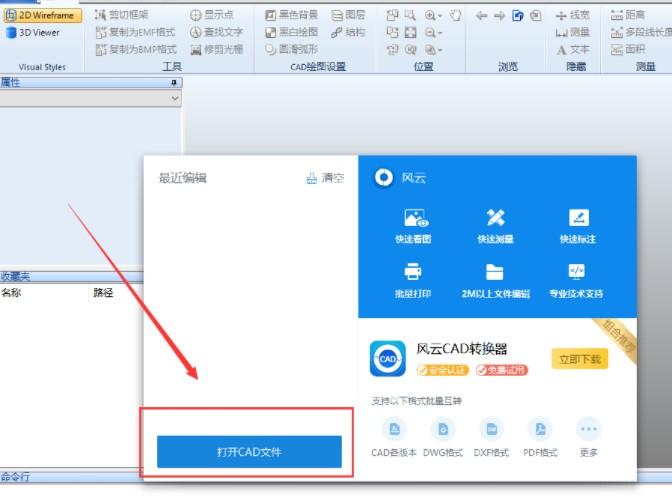Viewport: 672px width, 499px height.
Task: Click 更多 more formats icon
Action: [x=589, y=429]
